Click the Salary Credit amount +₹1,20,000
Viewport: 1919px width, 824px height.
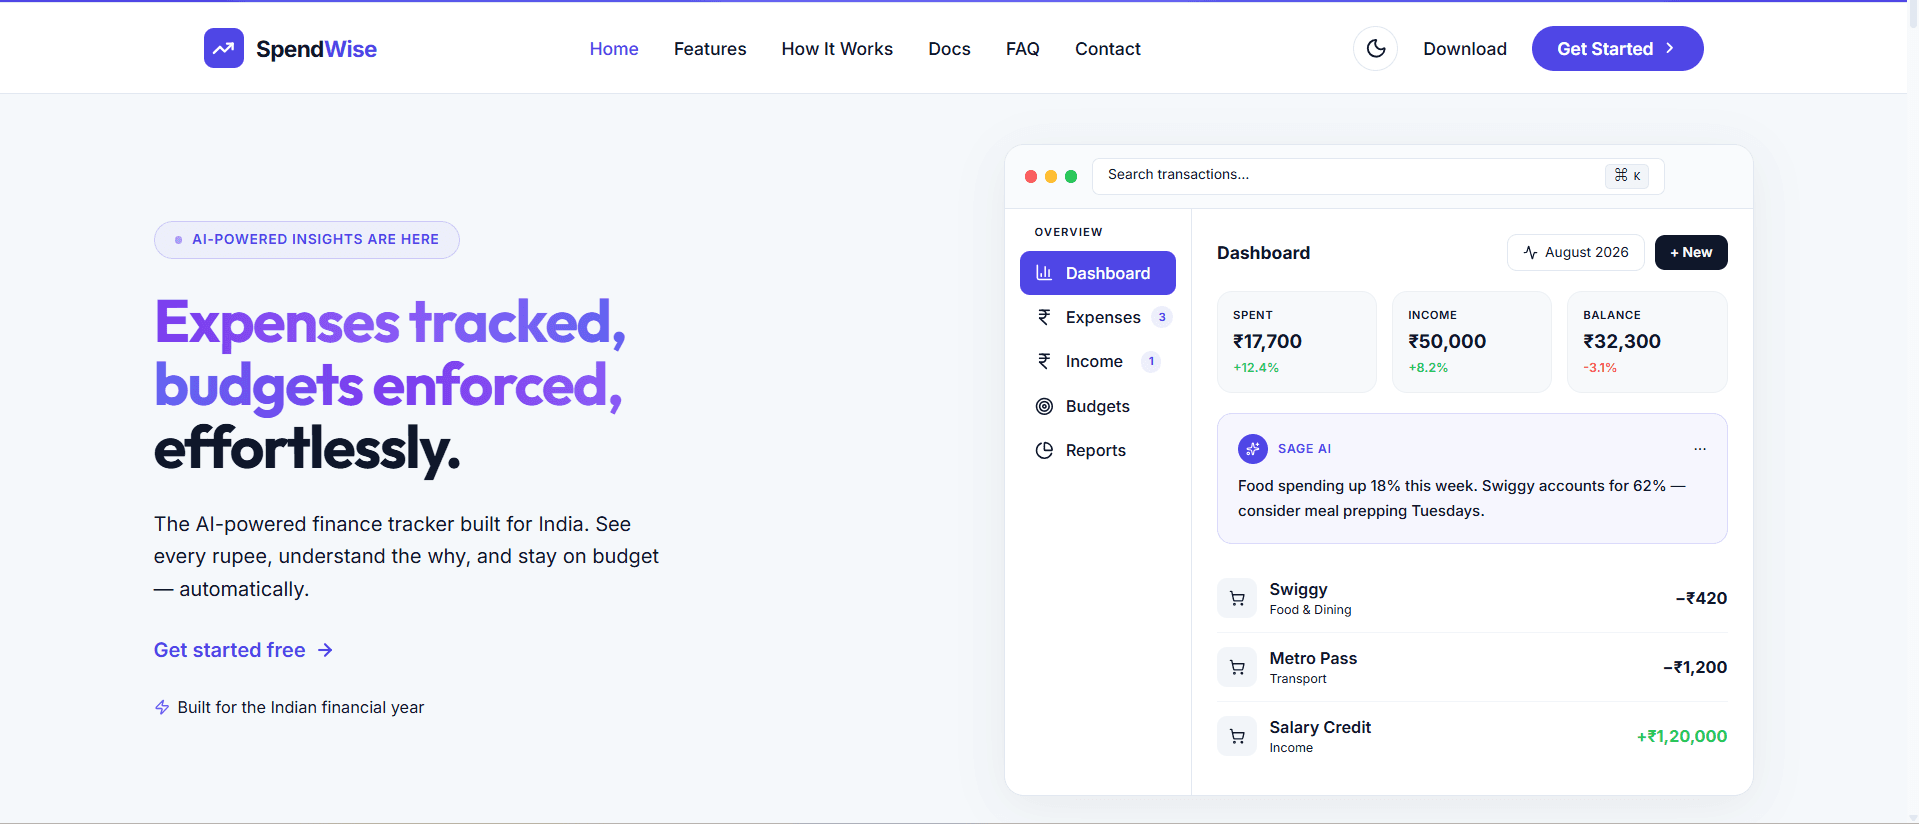(x=1682, y=736)
